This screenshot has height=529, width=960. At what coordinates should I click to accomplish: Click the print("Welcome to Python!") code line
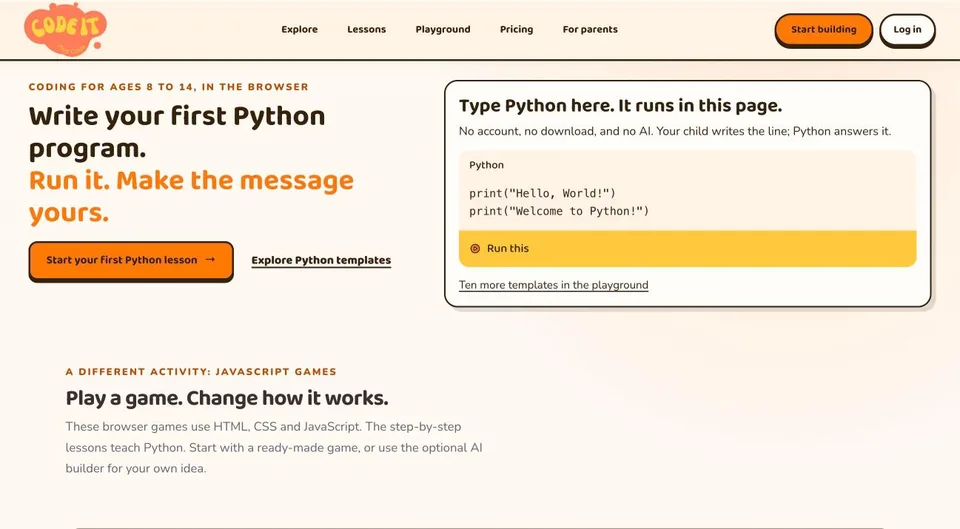(x=559, y=211)
